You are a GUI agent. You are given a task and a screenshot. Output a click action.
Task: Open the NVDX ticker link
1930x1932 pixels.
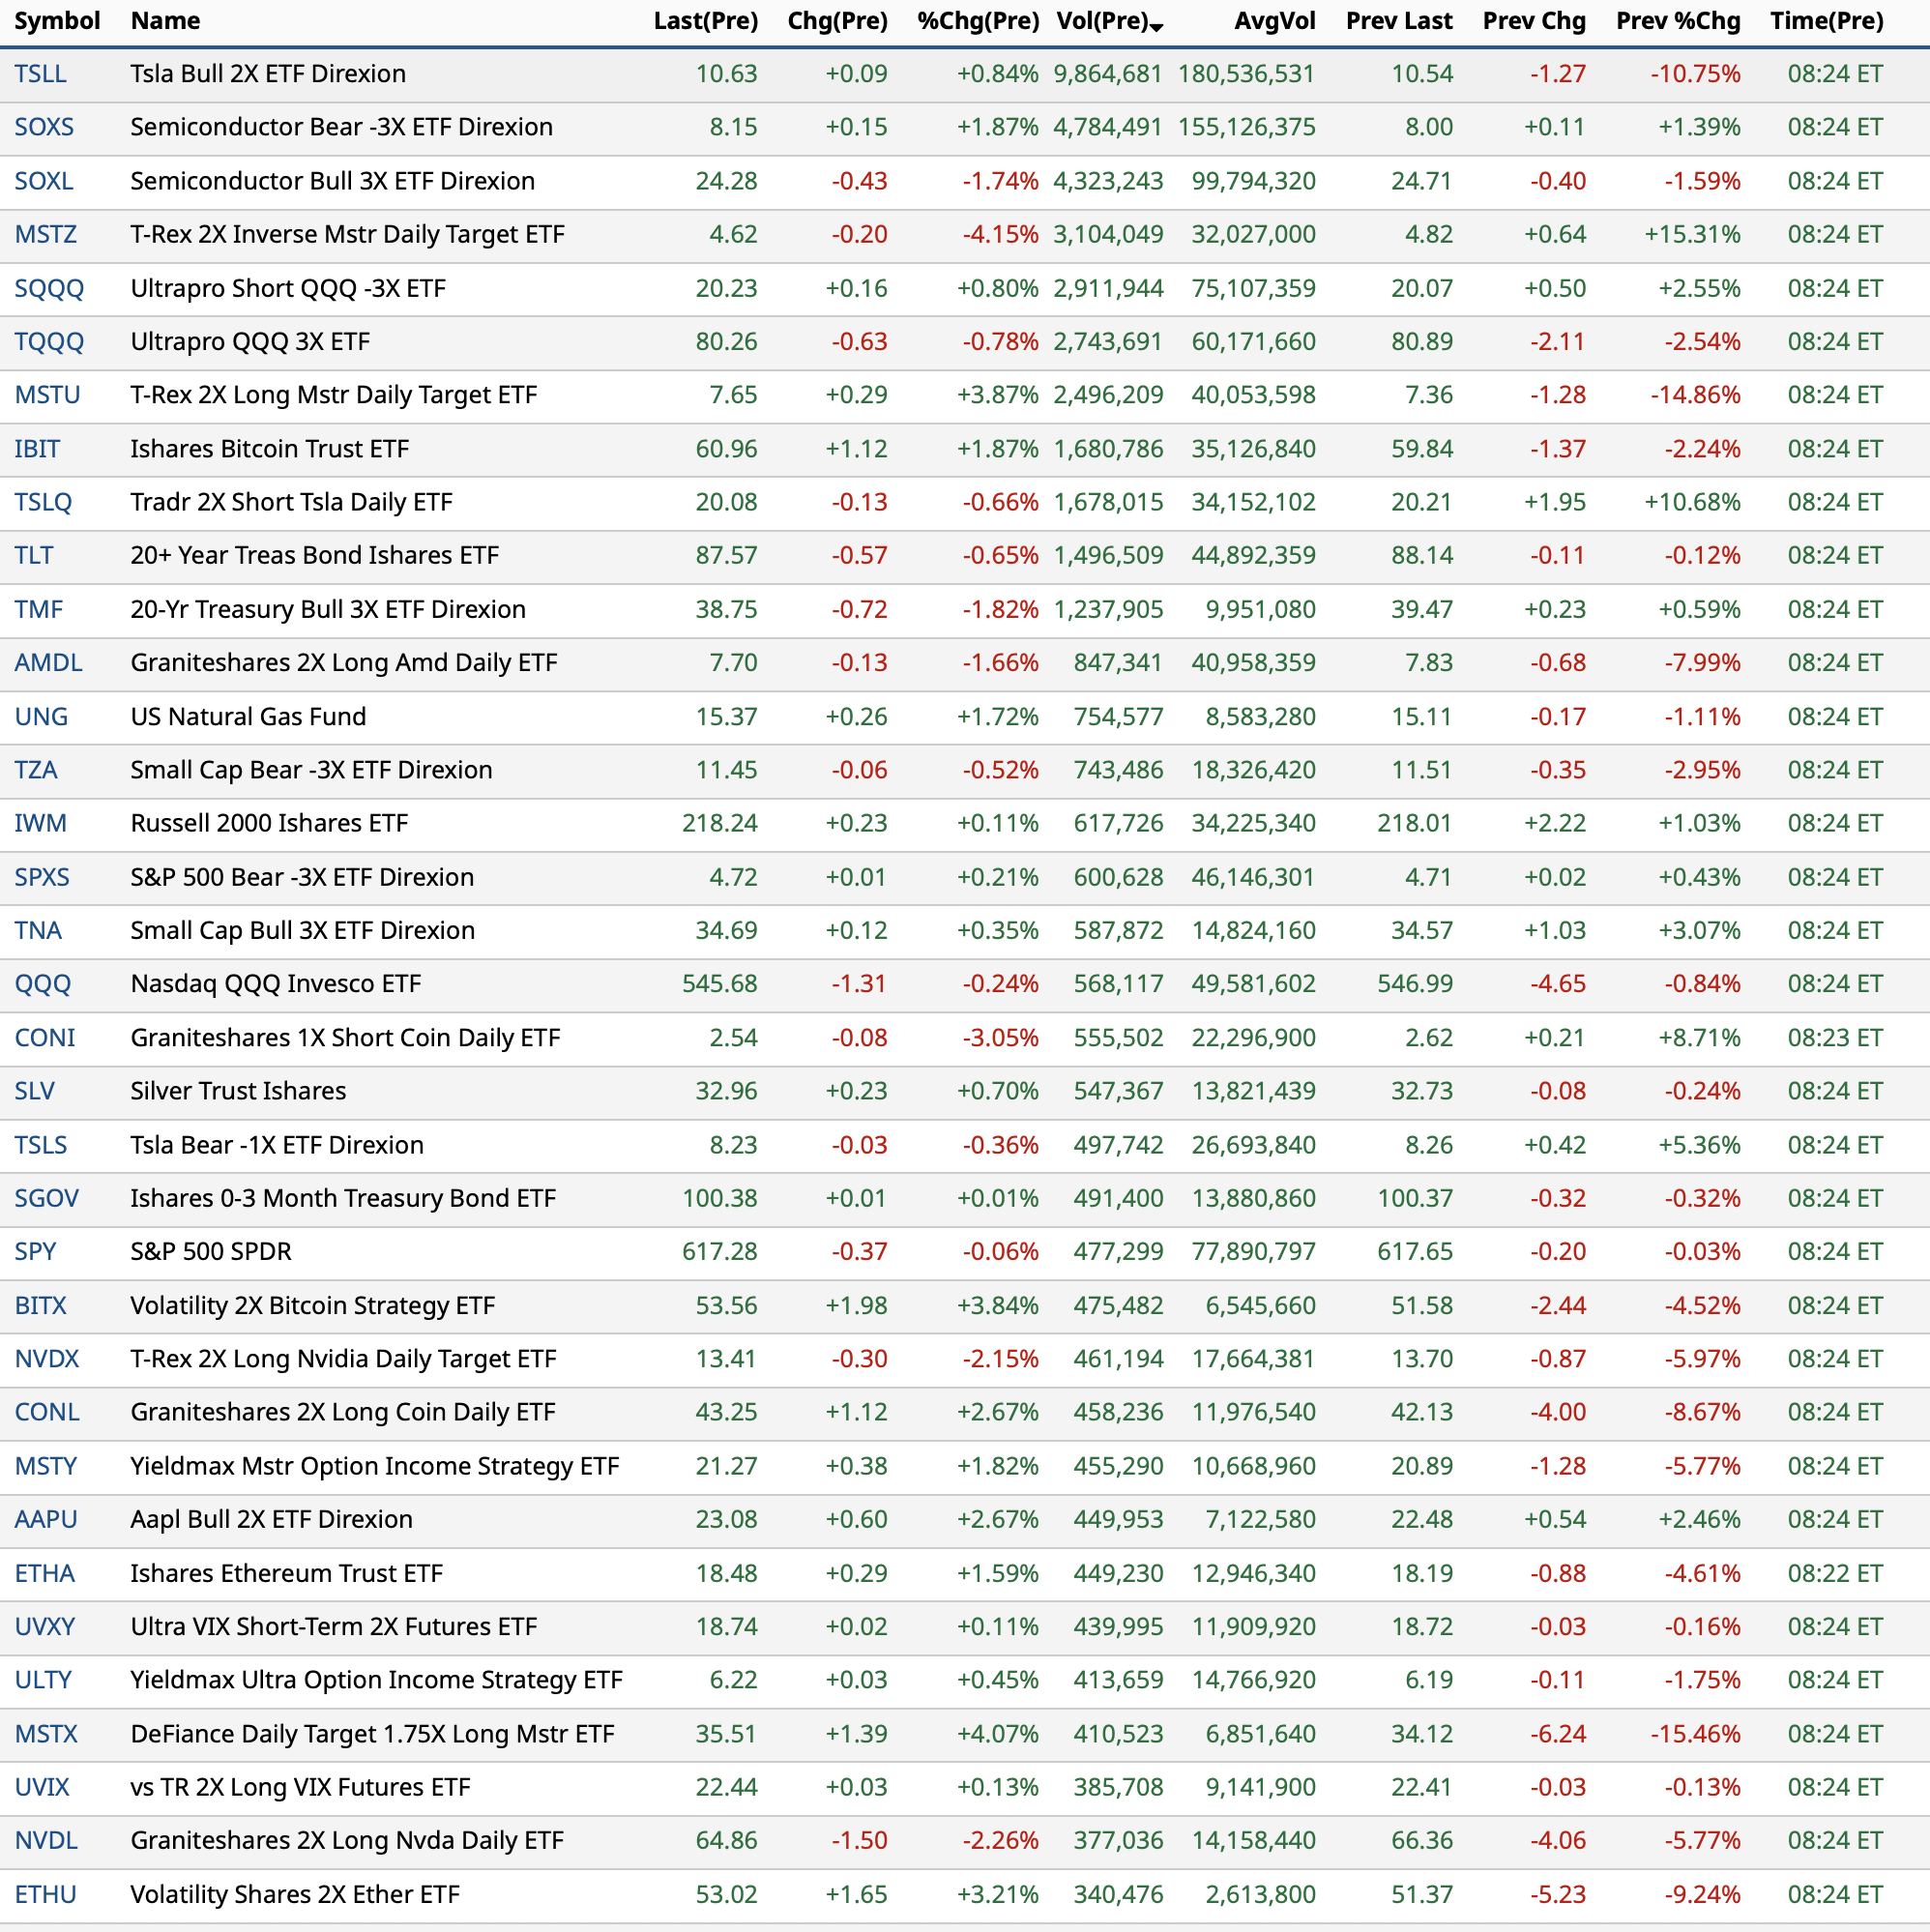[46, 1359]
